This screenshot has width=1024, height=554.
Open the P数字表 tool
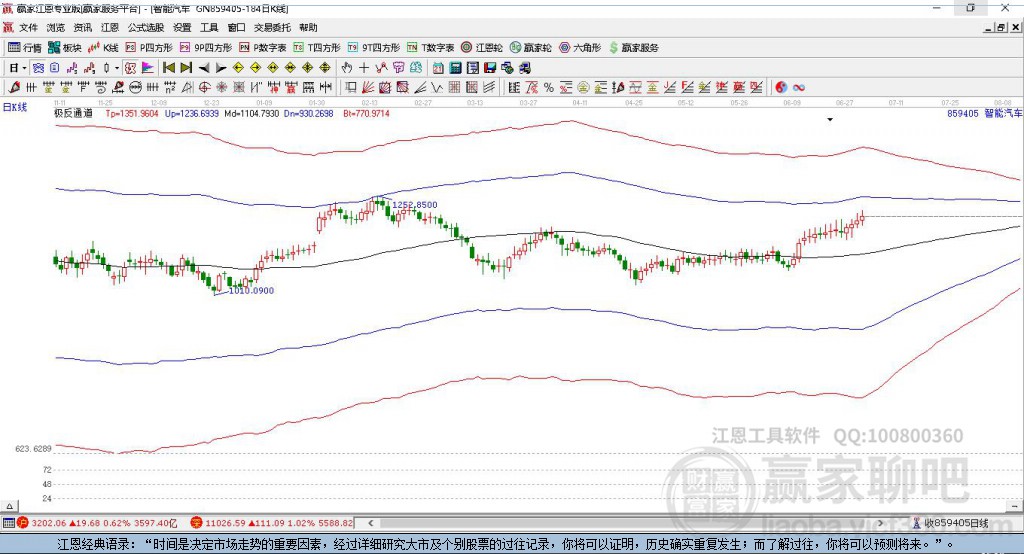point(263,48)
